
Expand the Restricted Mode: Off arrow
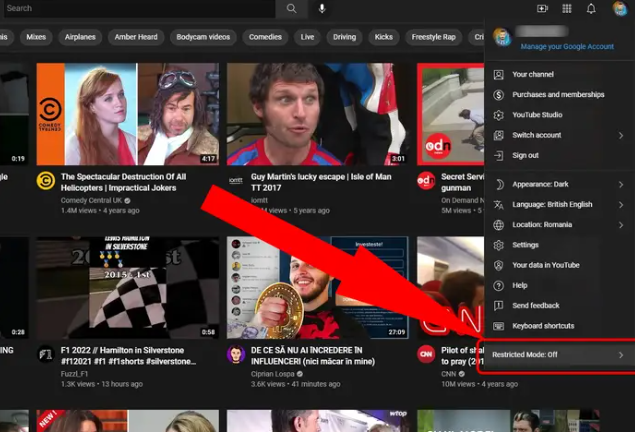pos(621,355)
